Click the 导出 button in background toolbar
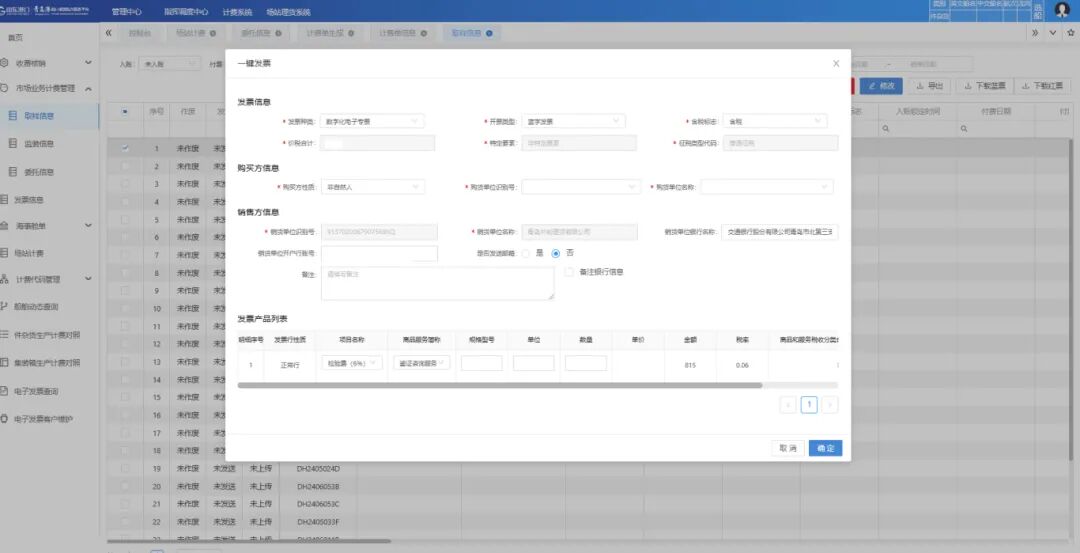 point(929,86)
